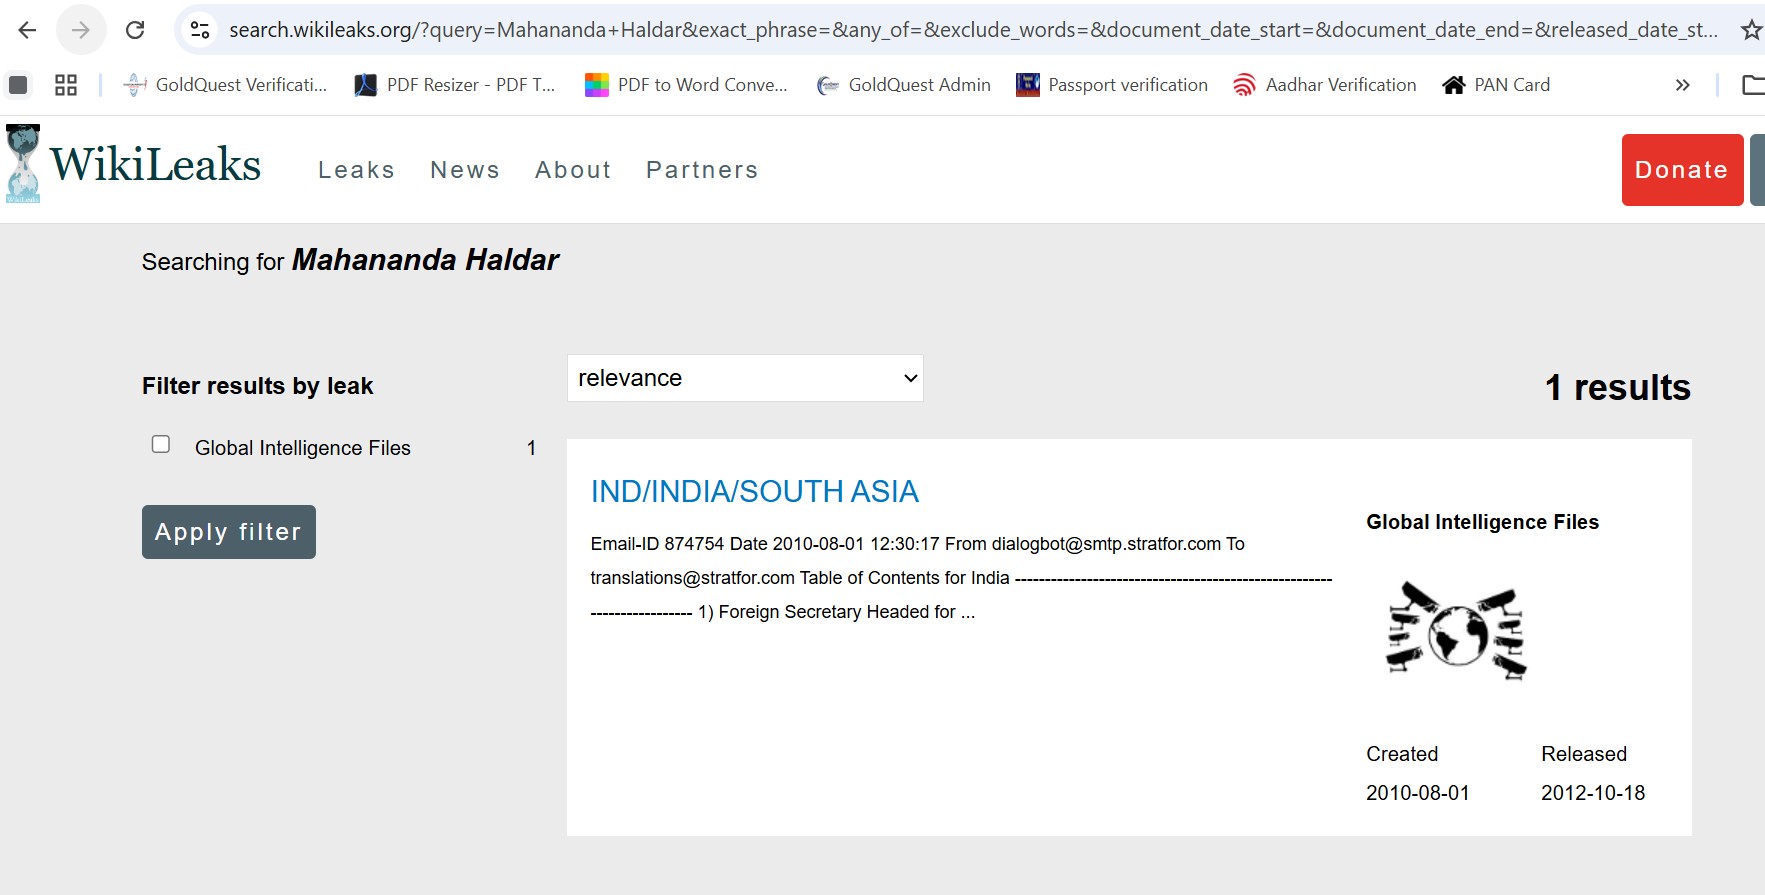The image size is (1765, 895).
Task: Click the dark square bookmarks bar icon
Action: 18,85
